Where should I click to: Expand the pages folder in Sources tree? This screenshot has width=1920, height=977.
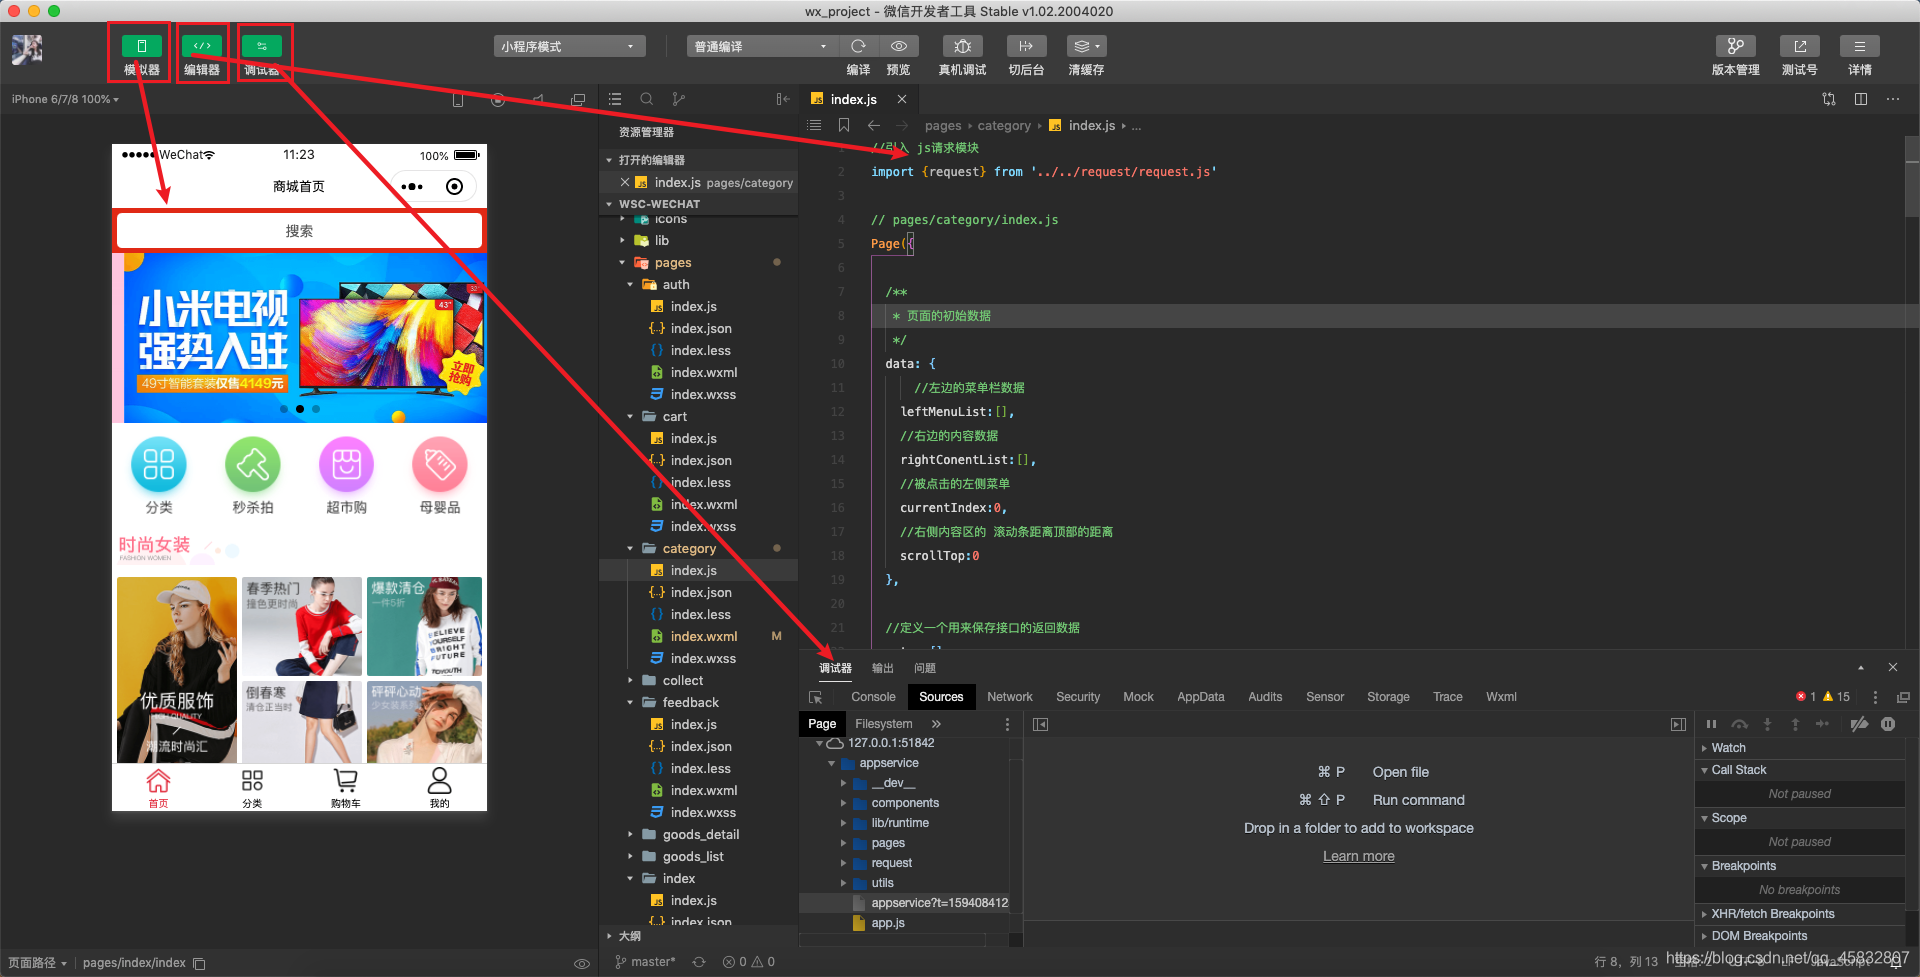tap(844, 843)
